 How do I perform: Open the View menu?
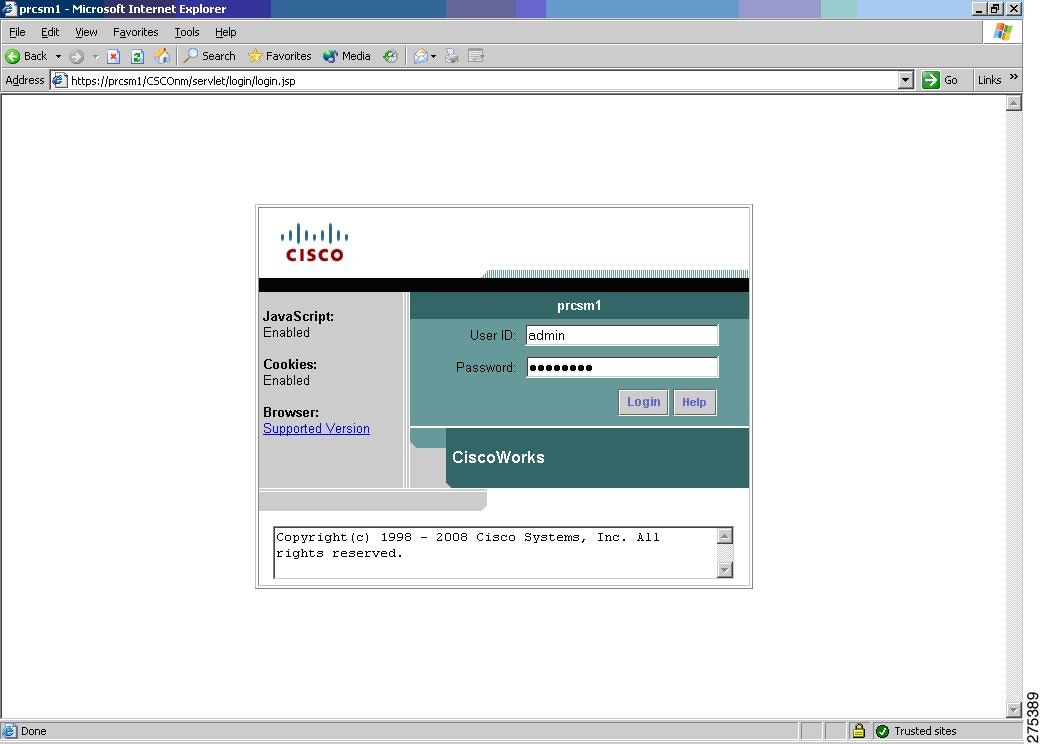point(86,32)
